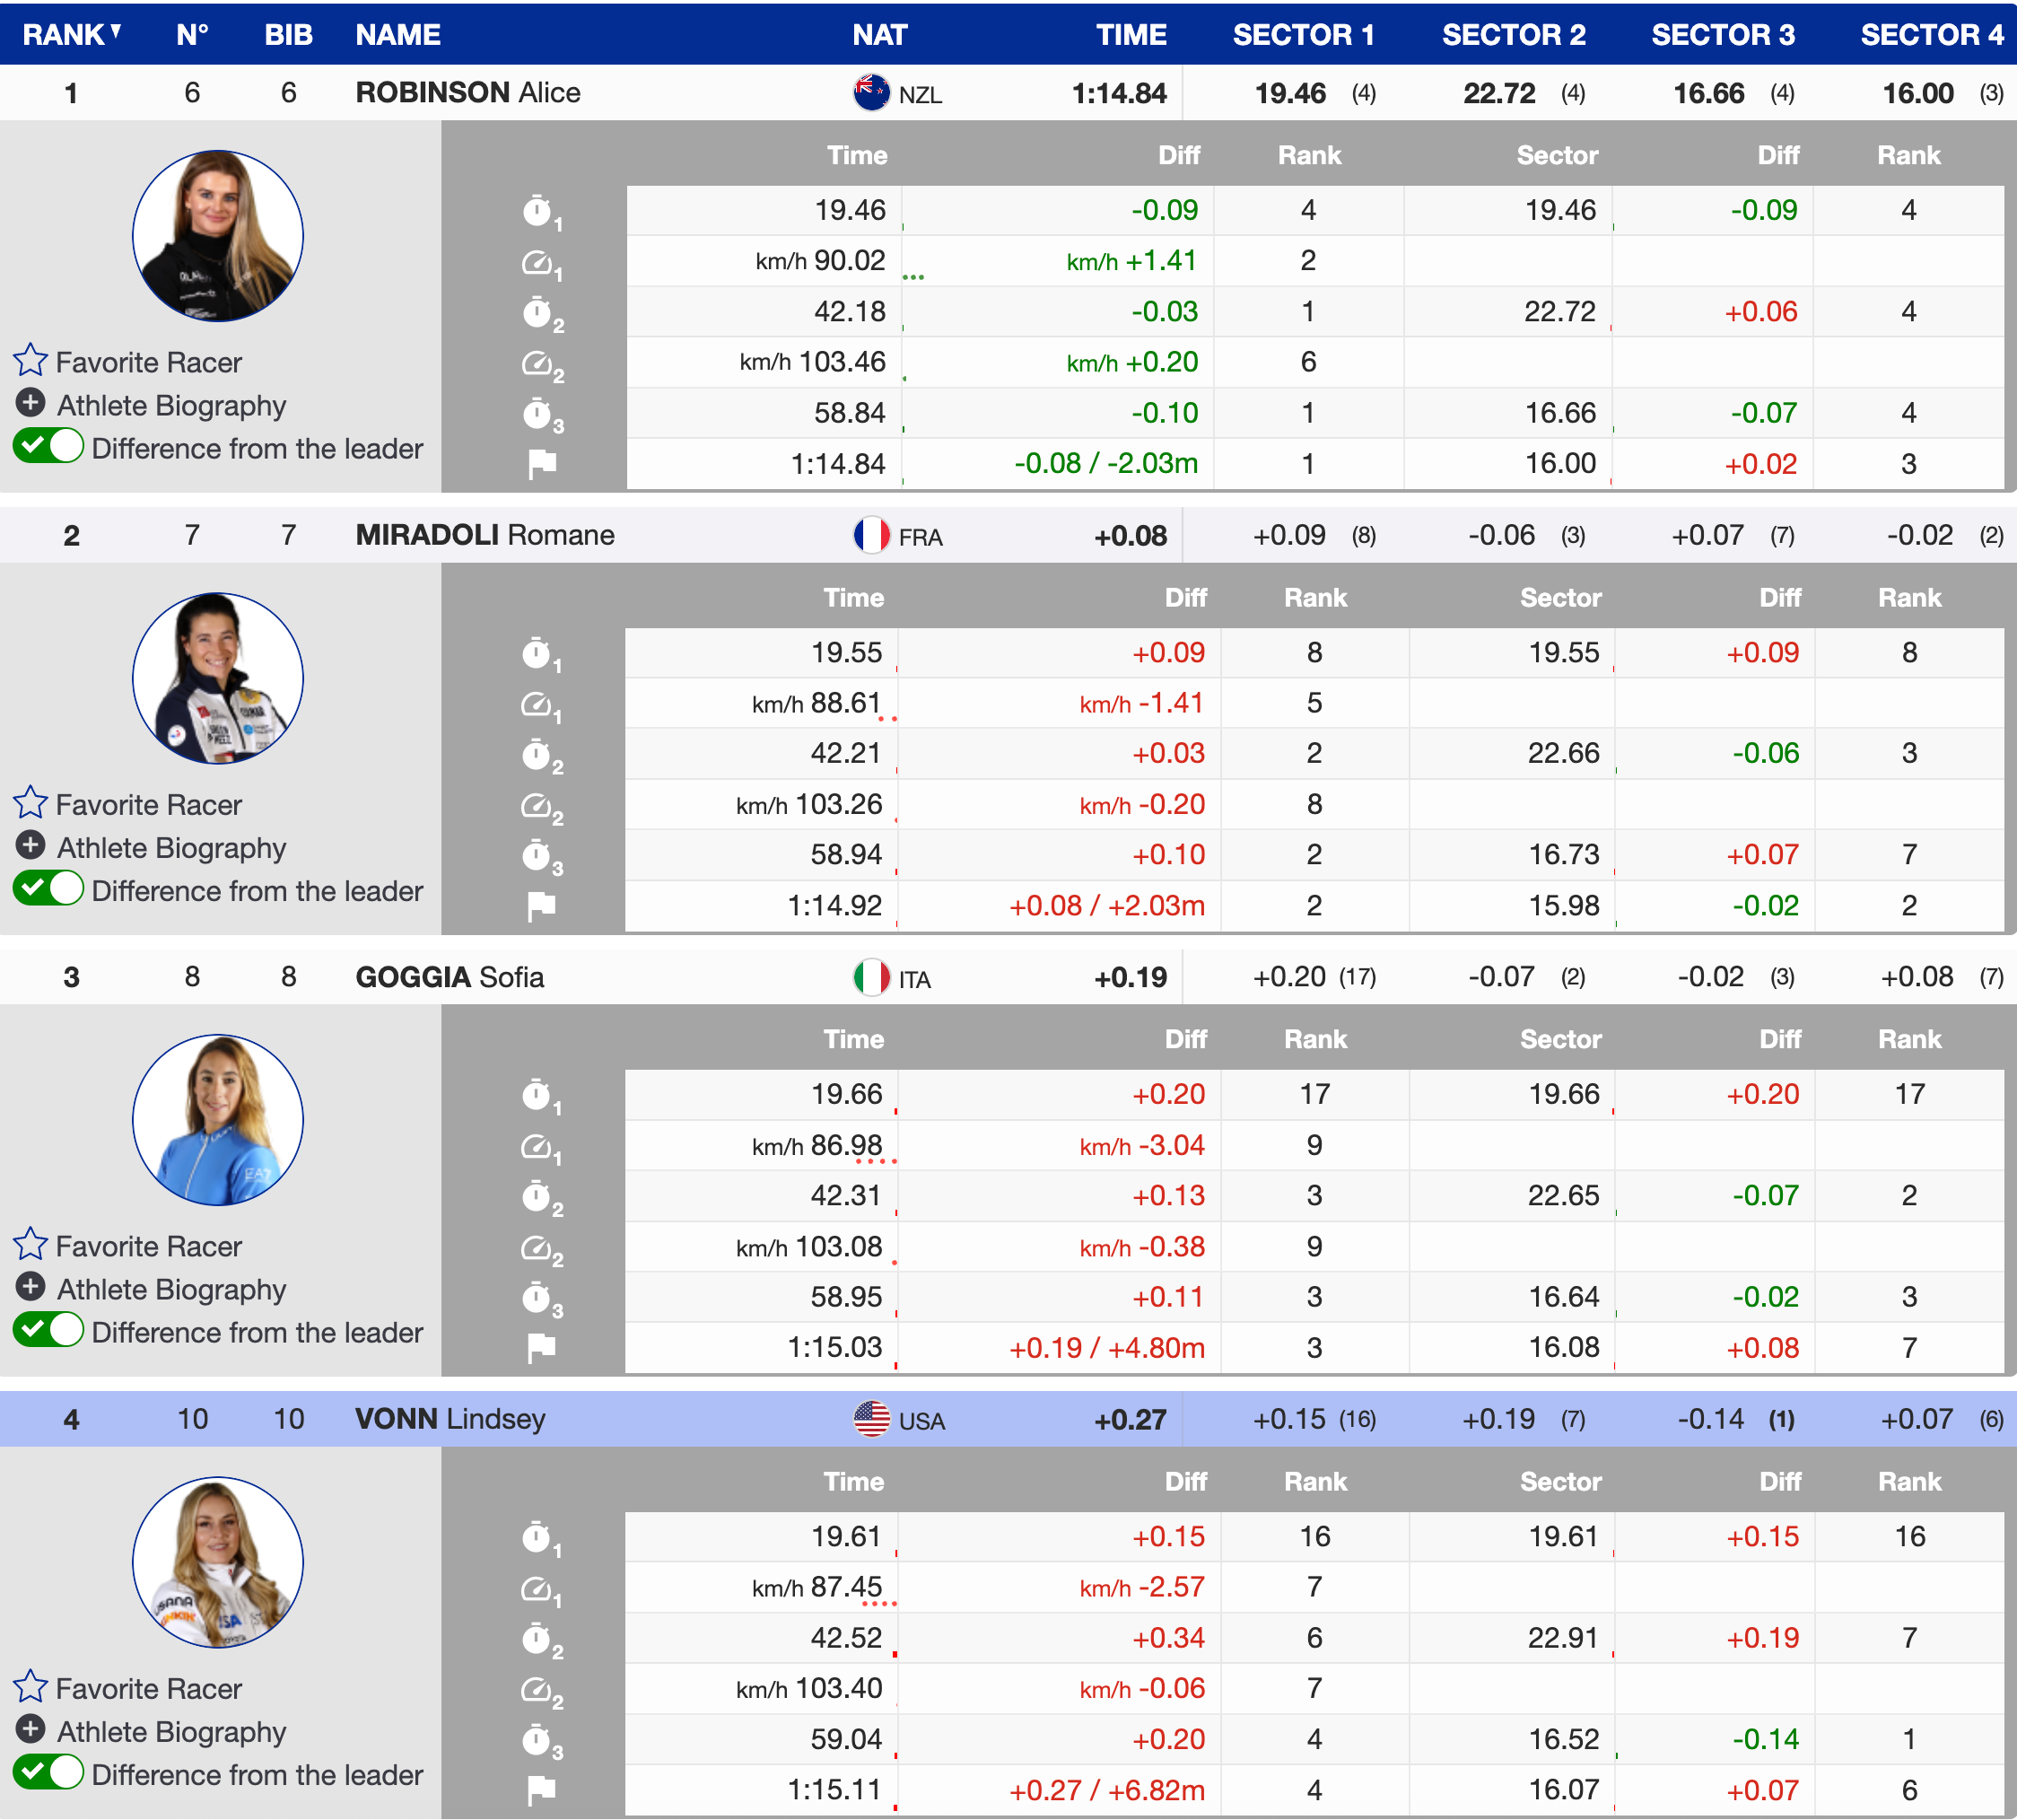Click Lindsey Vonn's Favorite Racer star icon
The image size is (2017, 1820).
pos(30,1686)
